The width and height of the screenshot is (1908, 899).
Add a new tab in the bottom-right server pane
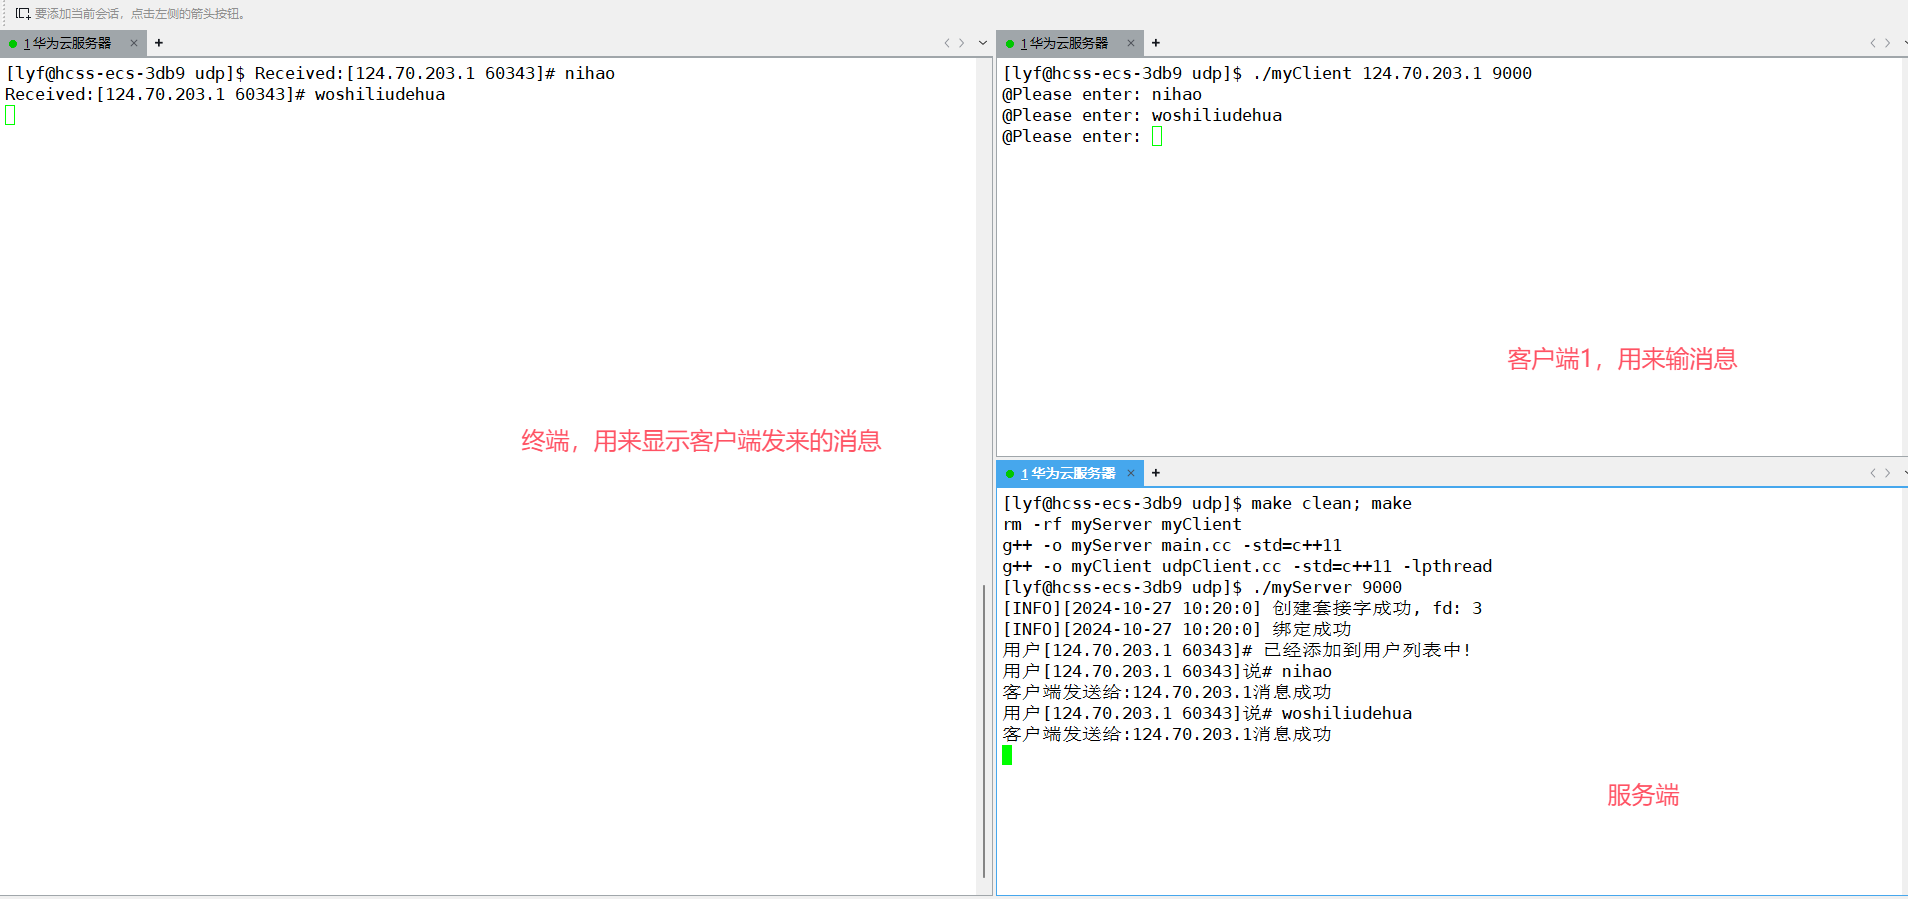pyautogui.click(x=1156, y=473)
